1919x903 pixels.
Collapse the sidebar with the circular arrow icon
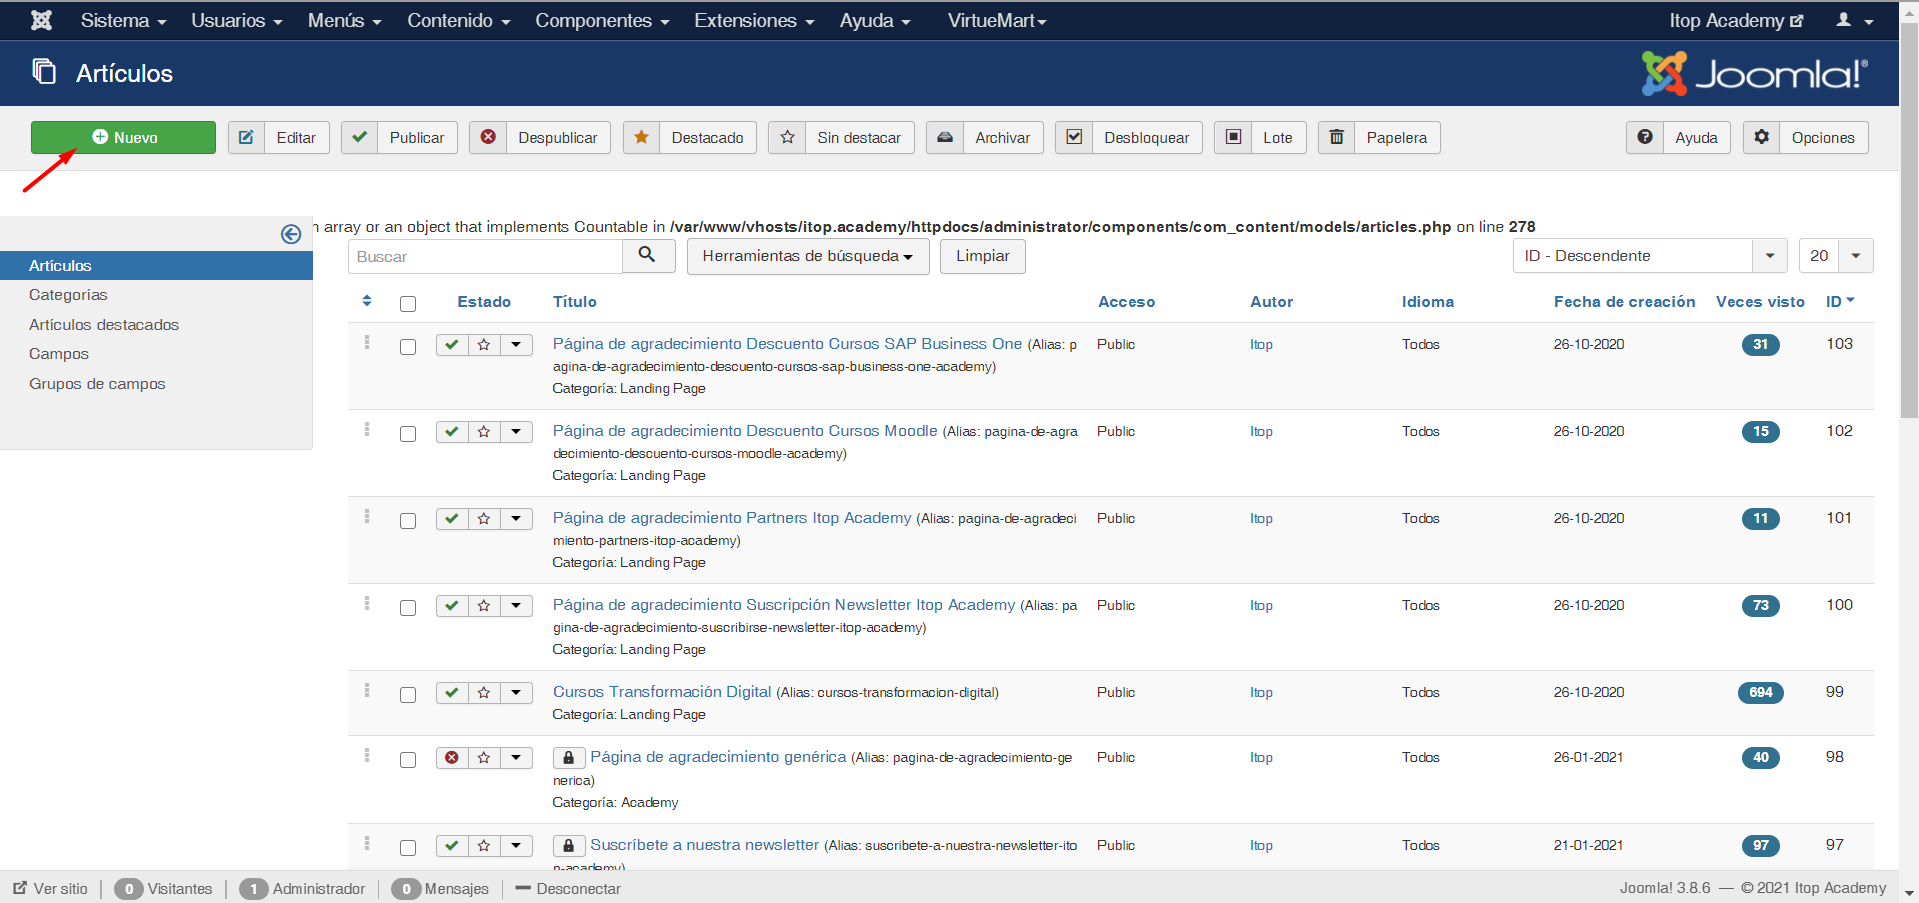[291, 233]
